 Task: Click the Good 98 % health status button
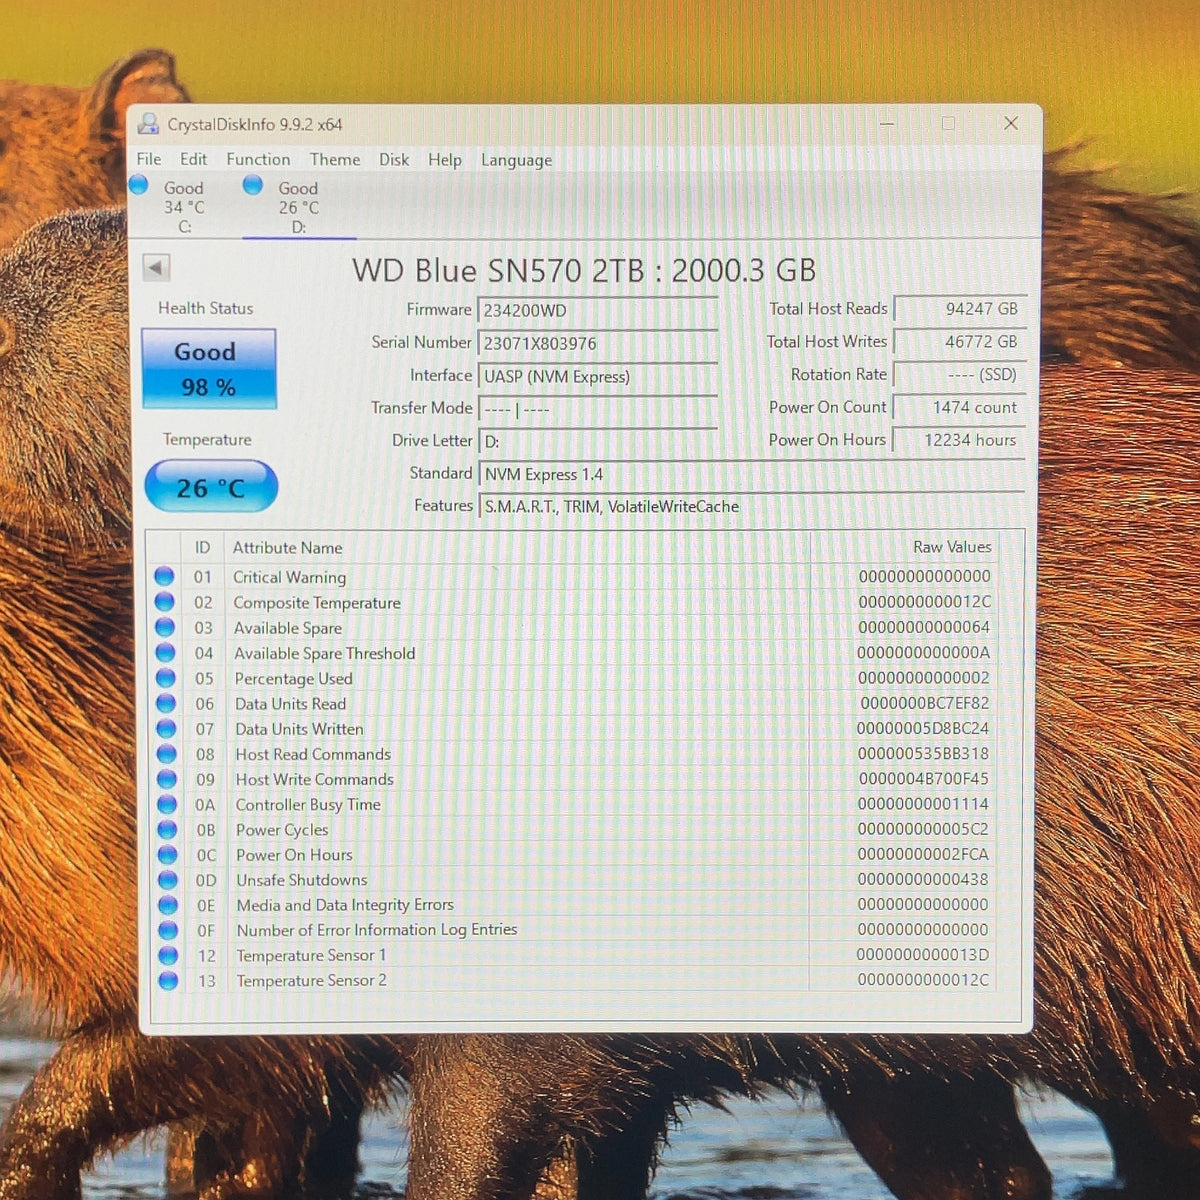coord(209,368)
